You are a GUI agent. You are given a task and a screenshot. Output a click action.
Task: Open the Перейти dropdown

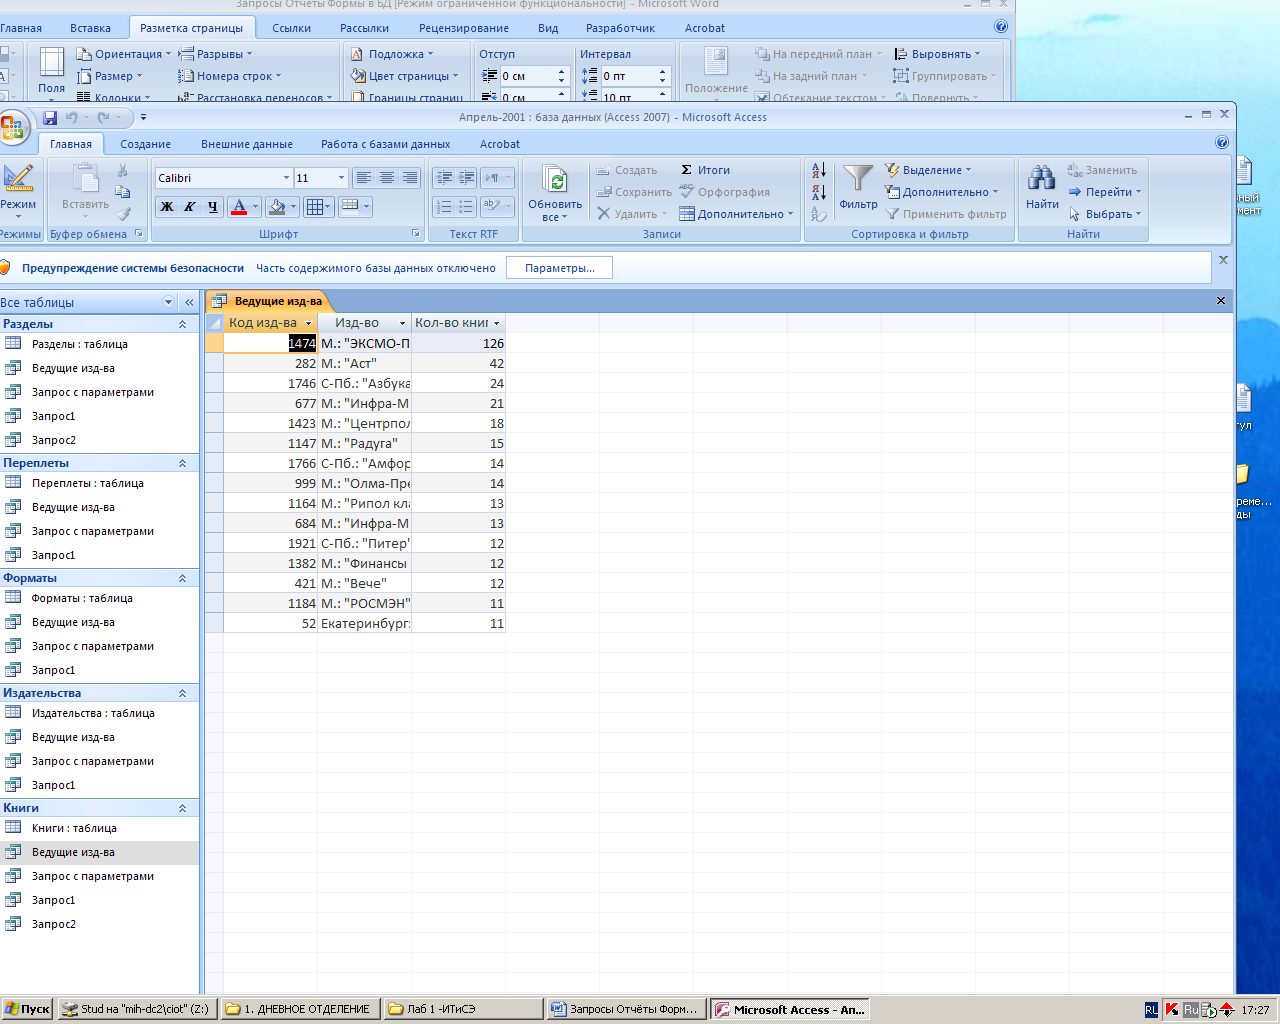pos(1104,192)
